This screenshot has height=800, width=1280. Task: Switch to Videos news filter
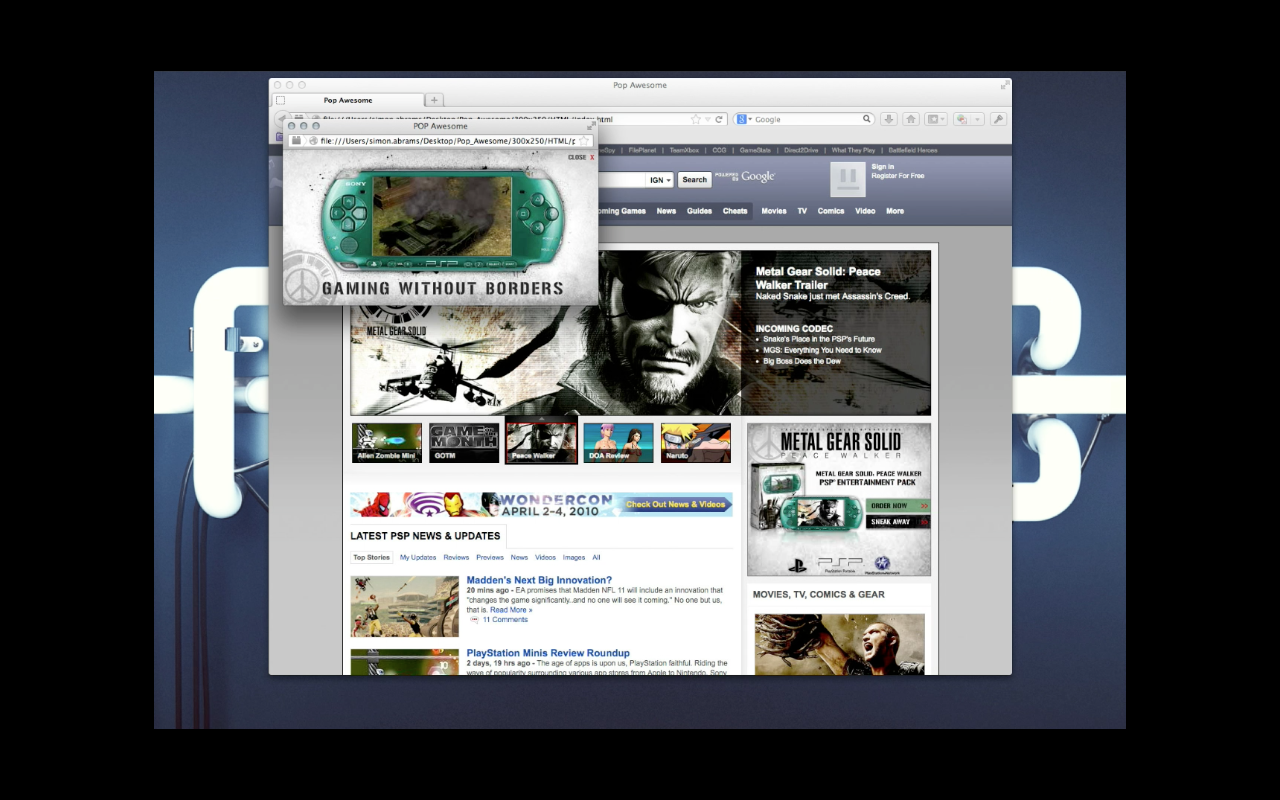(545, 557)
